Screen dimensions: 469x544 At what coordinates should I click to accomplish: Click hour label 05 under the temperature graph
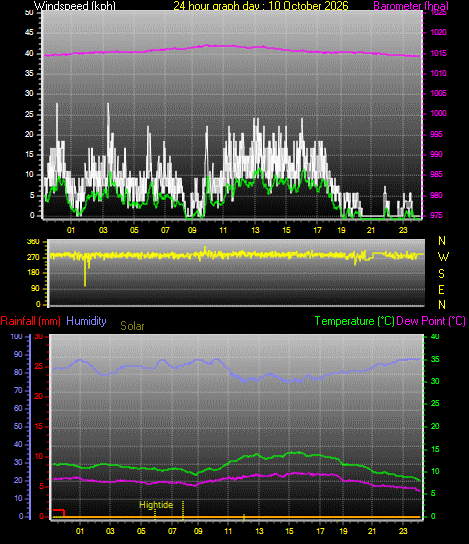pos(141,531)
